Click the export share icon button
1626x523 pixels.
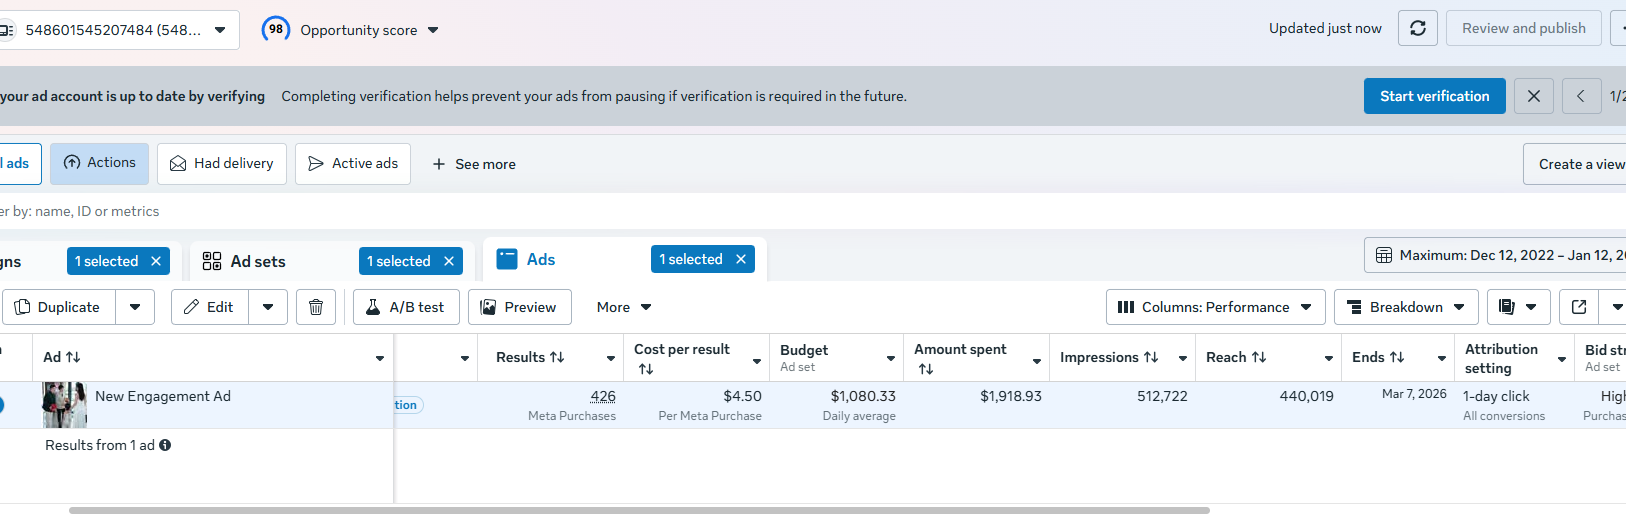[1579, 307]
